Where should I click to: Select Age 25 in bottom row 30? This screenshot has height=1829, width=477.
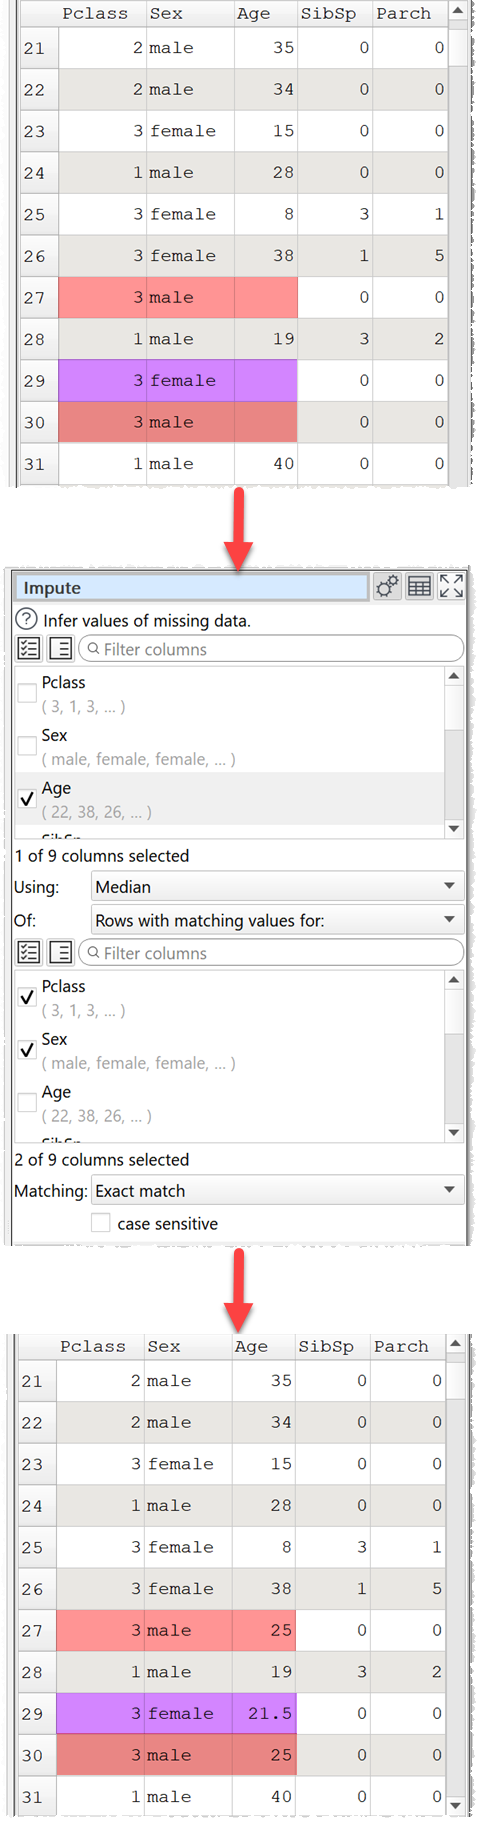coord(264,1755)
